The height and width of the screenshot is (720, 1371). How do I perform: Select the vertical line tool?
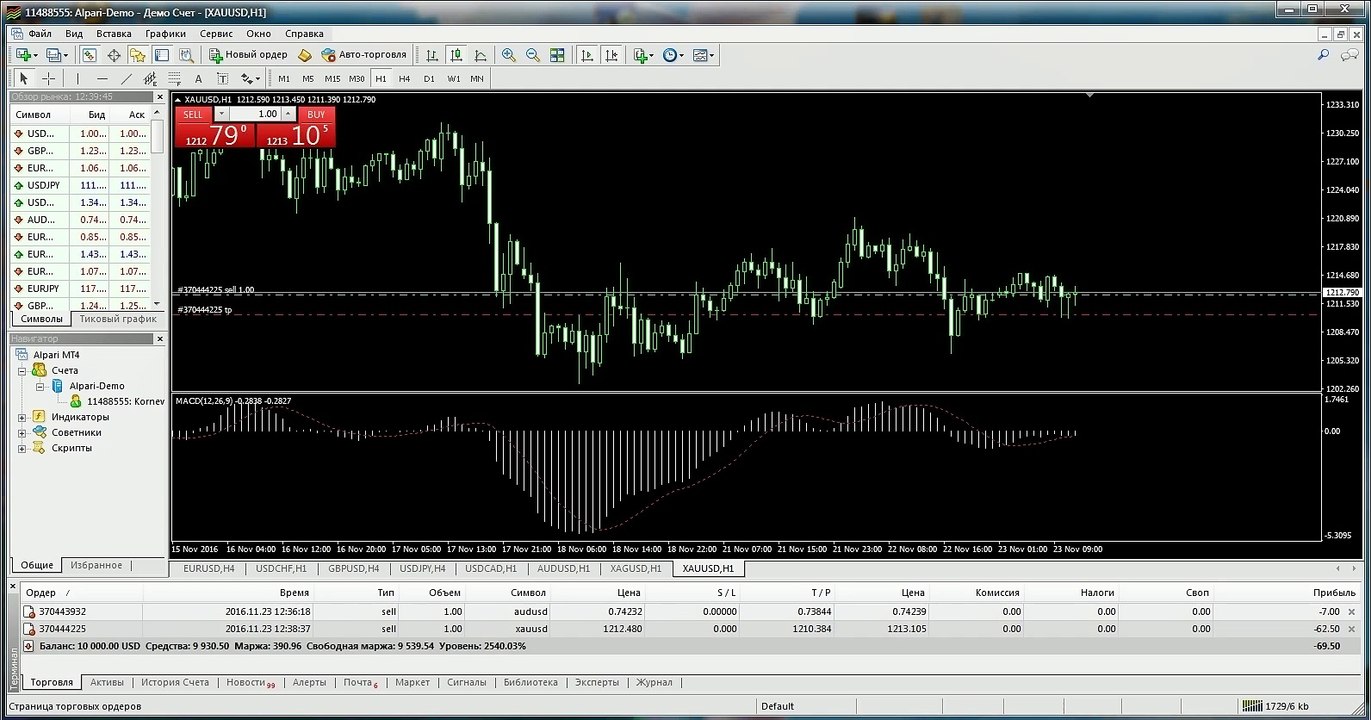[x=78, y=78]
